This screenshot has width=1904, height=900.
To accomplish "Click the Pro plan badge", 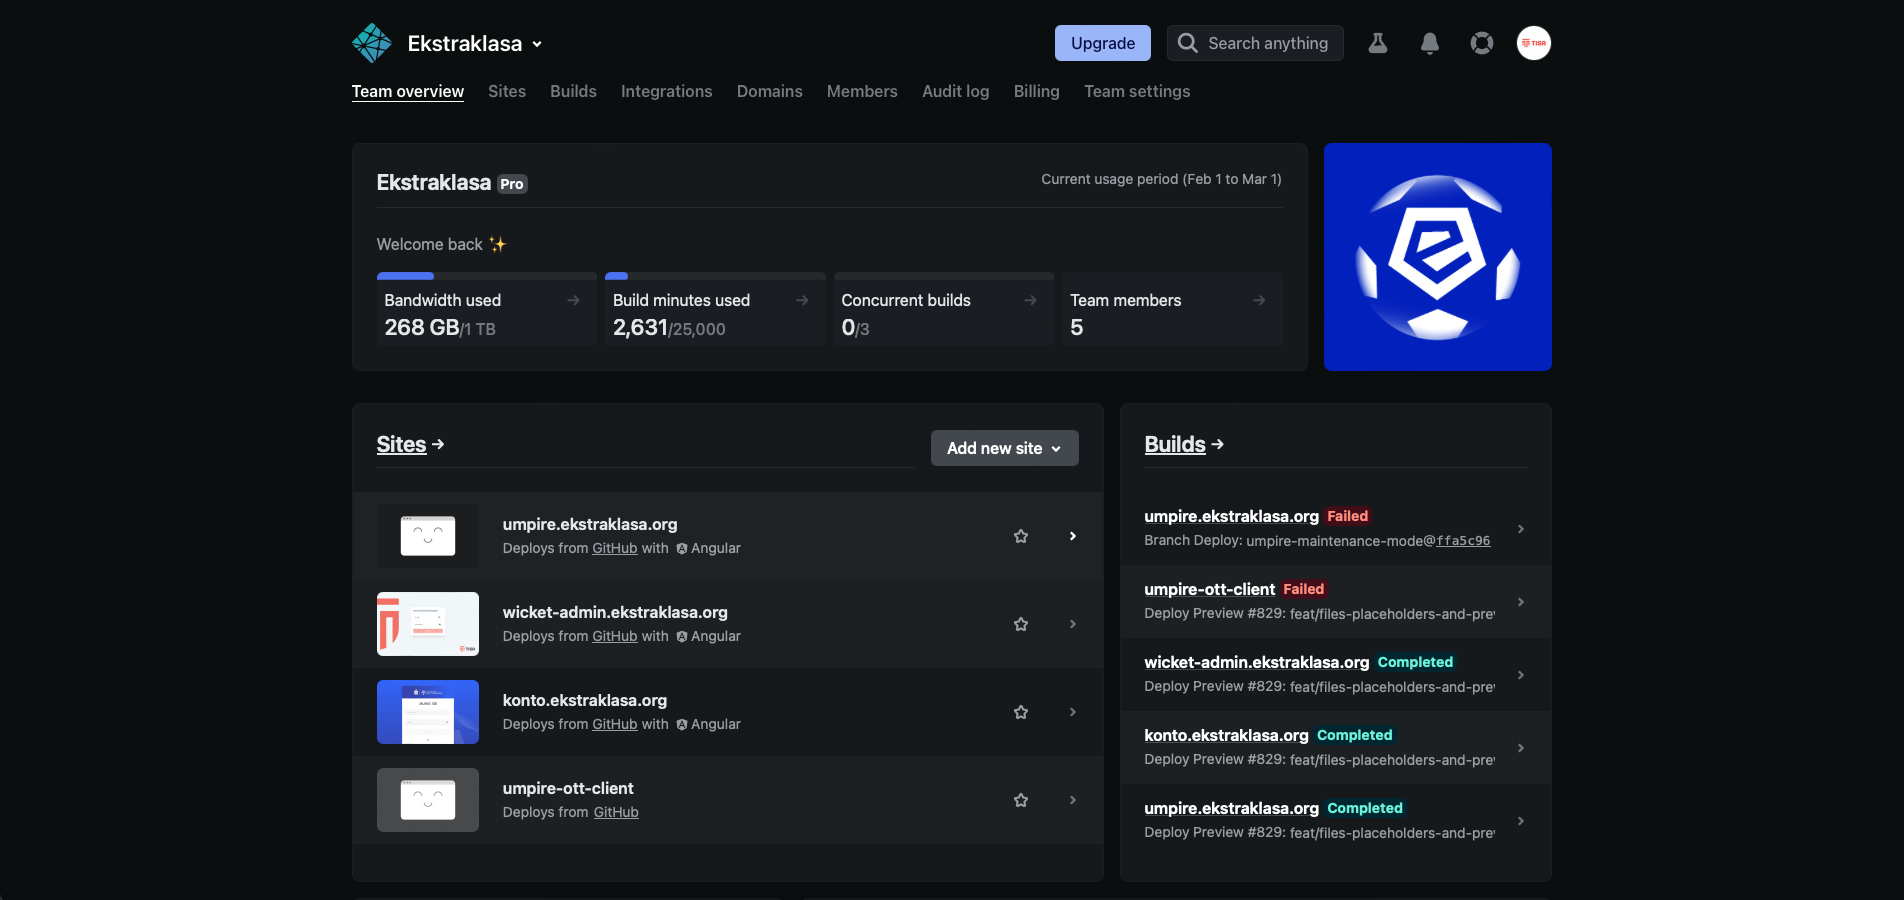I will coord(512,184).
